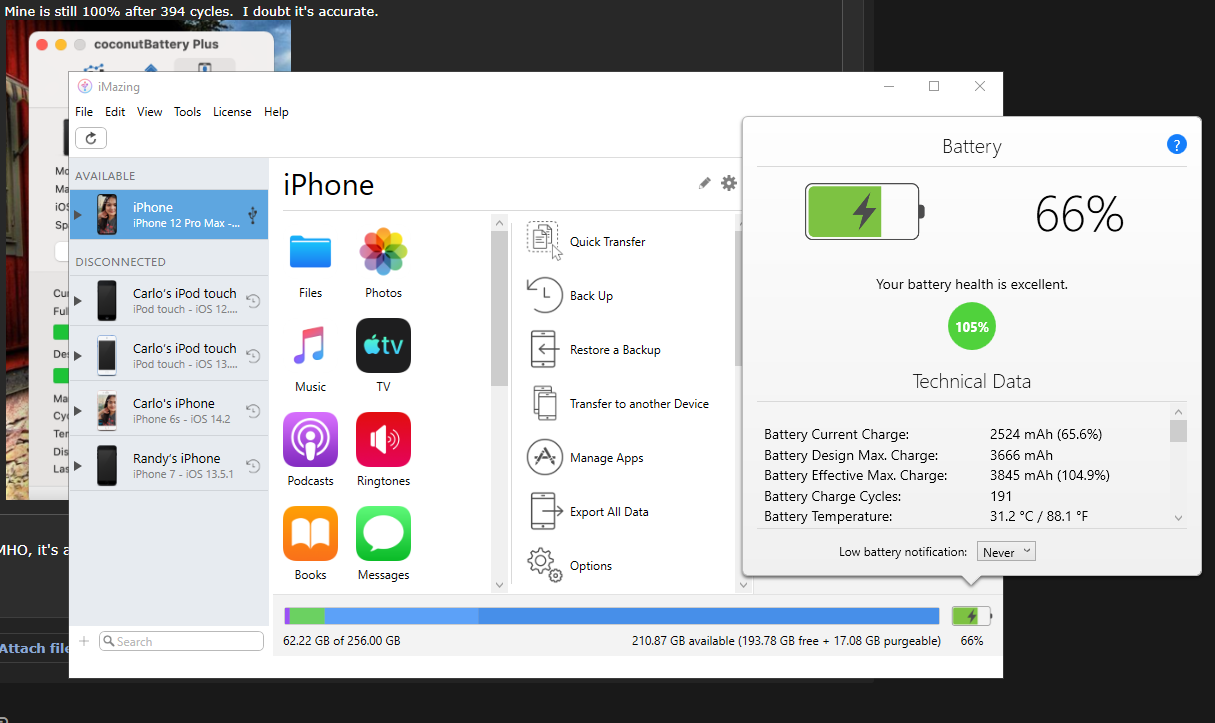Click the Attach file link in the forum page

(x=34, y=648)
